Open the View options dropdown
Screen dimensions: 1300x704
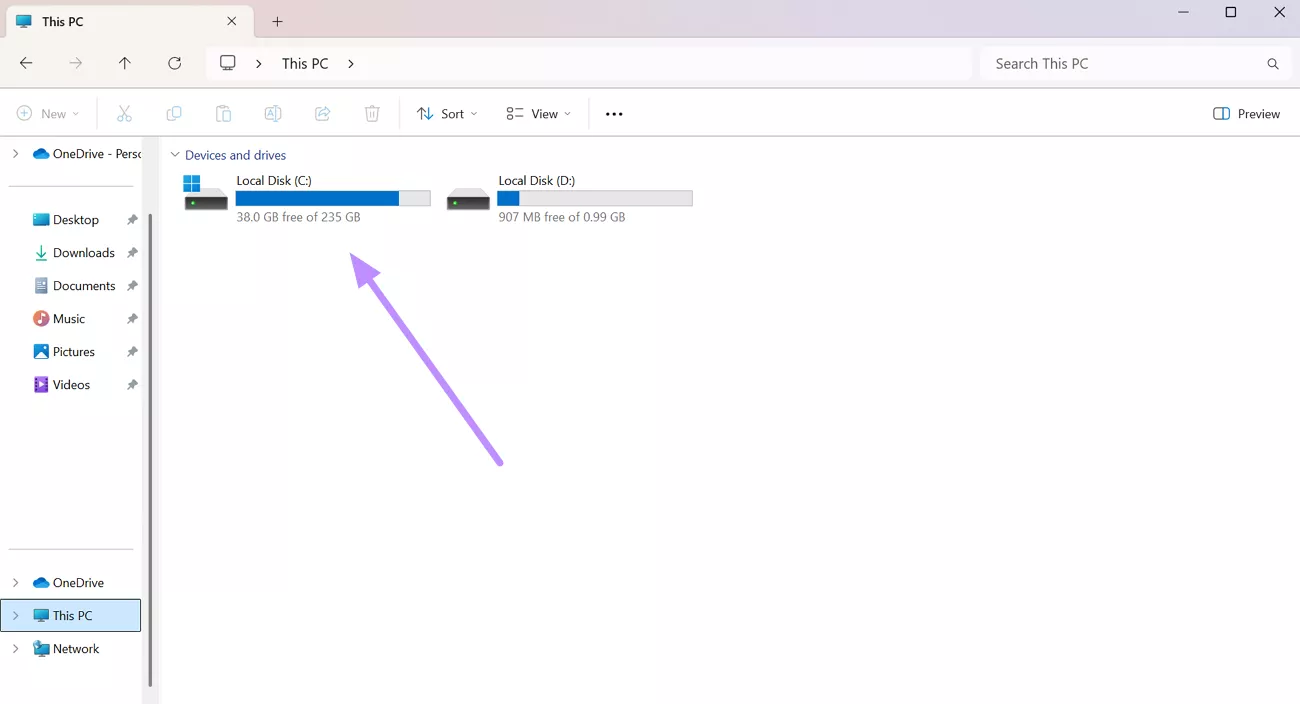click(537, 113)
